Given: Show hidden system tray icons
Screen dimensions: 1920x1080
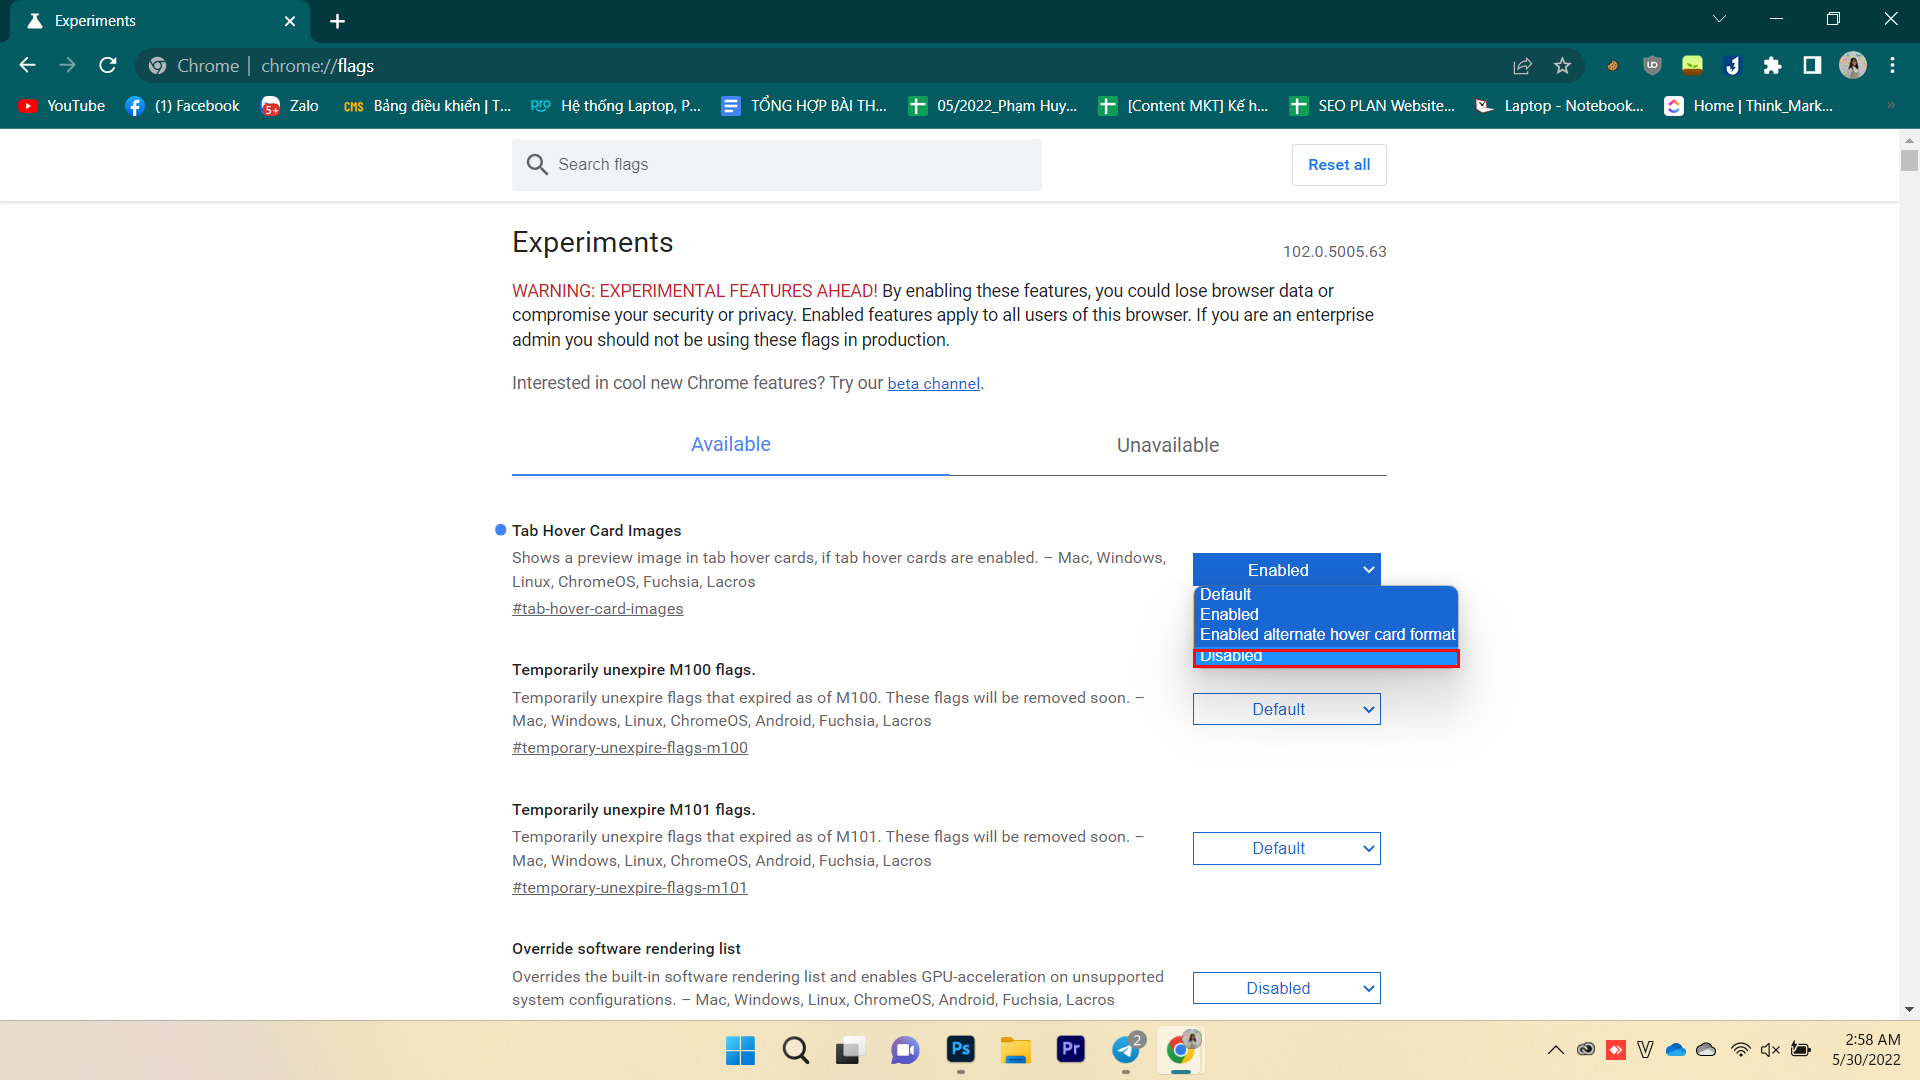Looking at the screenshot, I should (x=1555, y=1050).
